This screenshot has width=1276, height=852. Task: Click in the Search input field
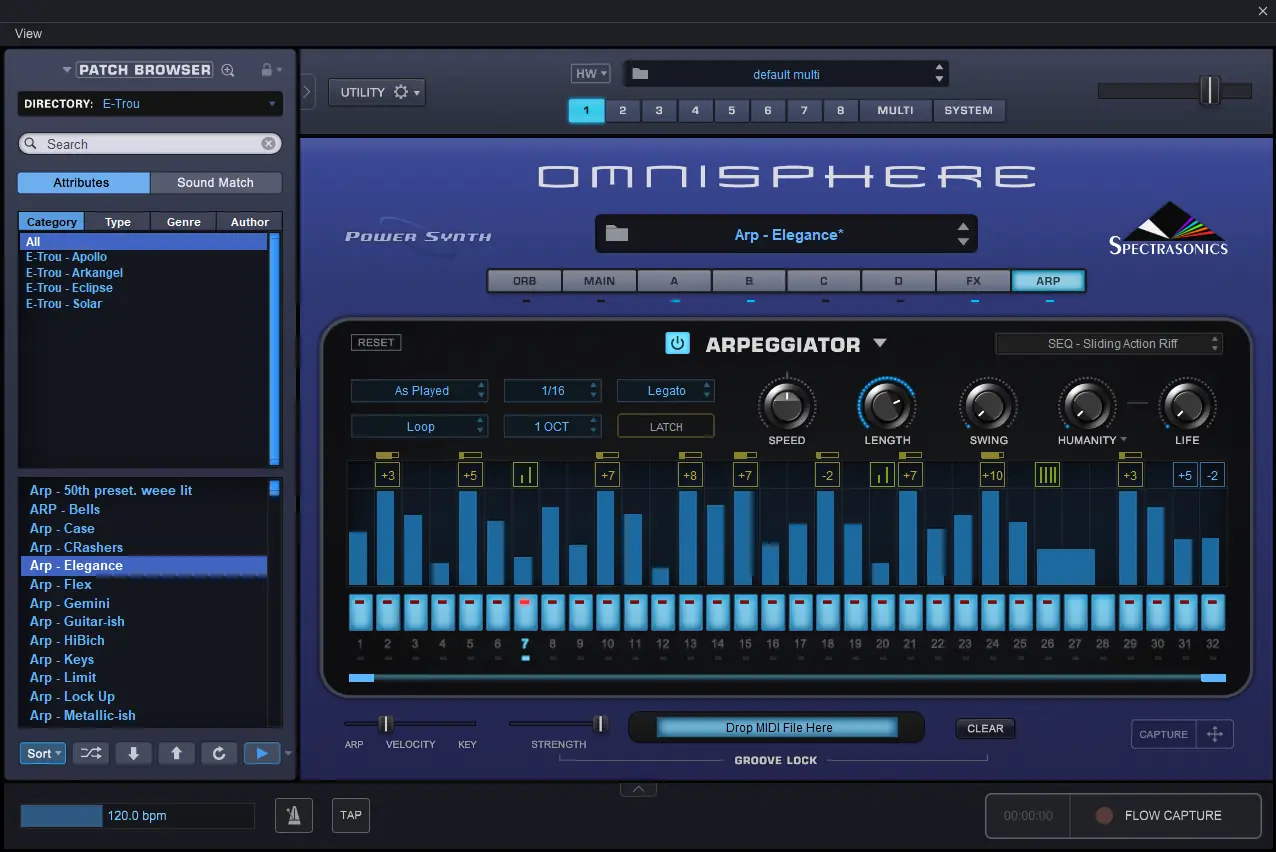click(150, 144)
